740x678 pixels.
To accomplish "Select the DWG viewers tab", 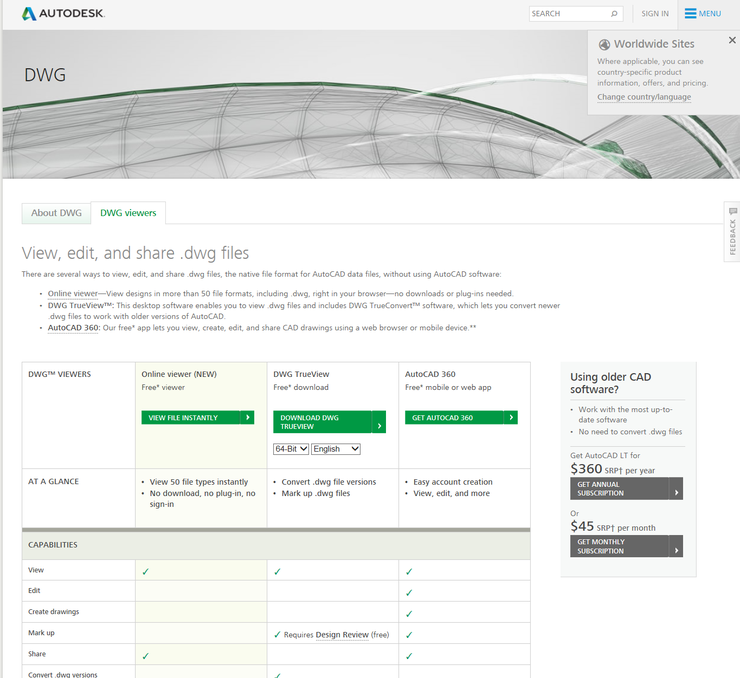I will (128, 213).
